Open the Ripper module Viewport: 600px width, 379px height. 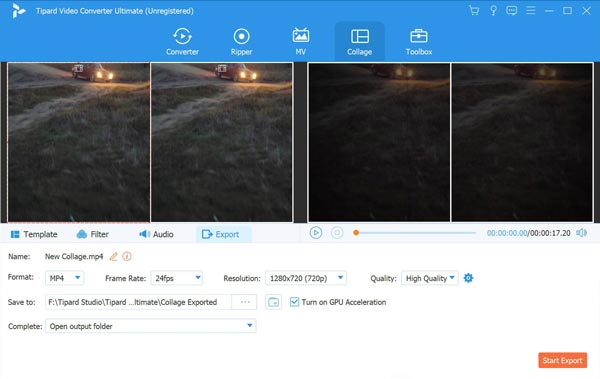pyautogui.click(x=241, y=42)
